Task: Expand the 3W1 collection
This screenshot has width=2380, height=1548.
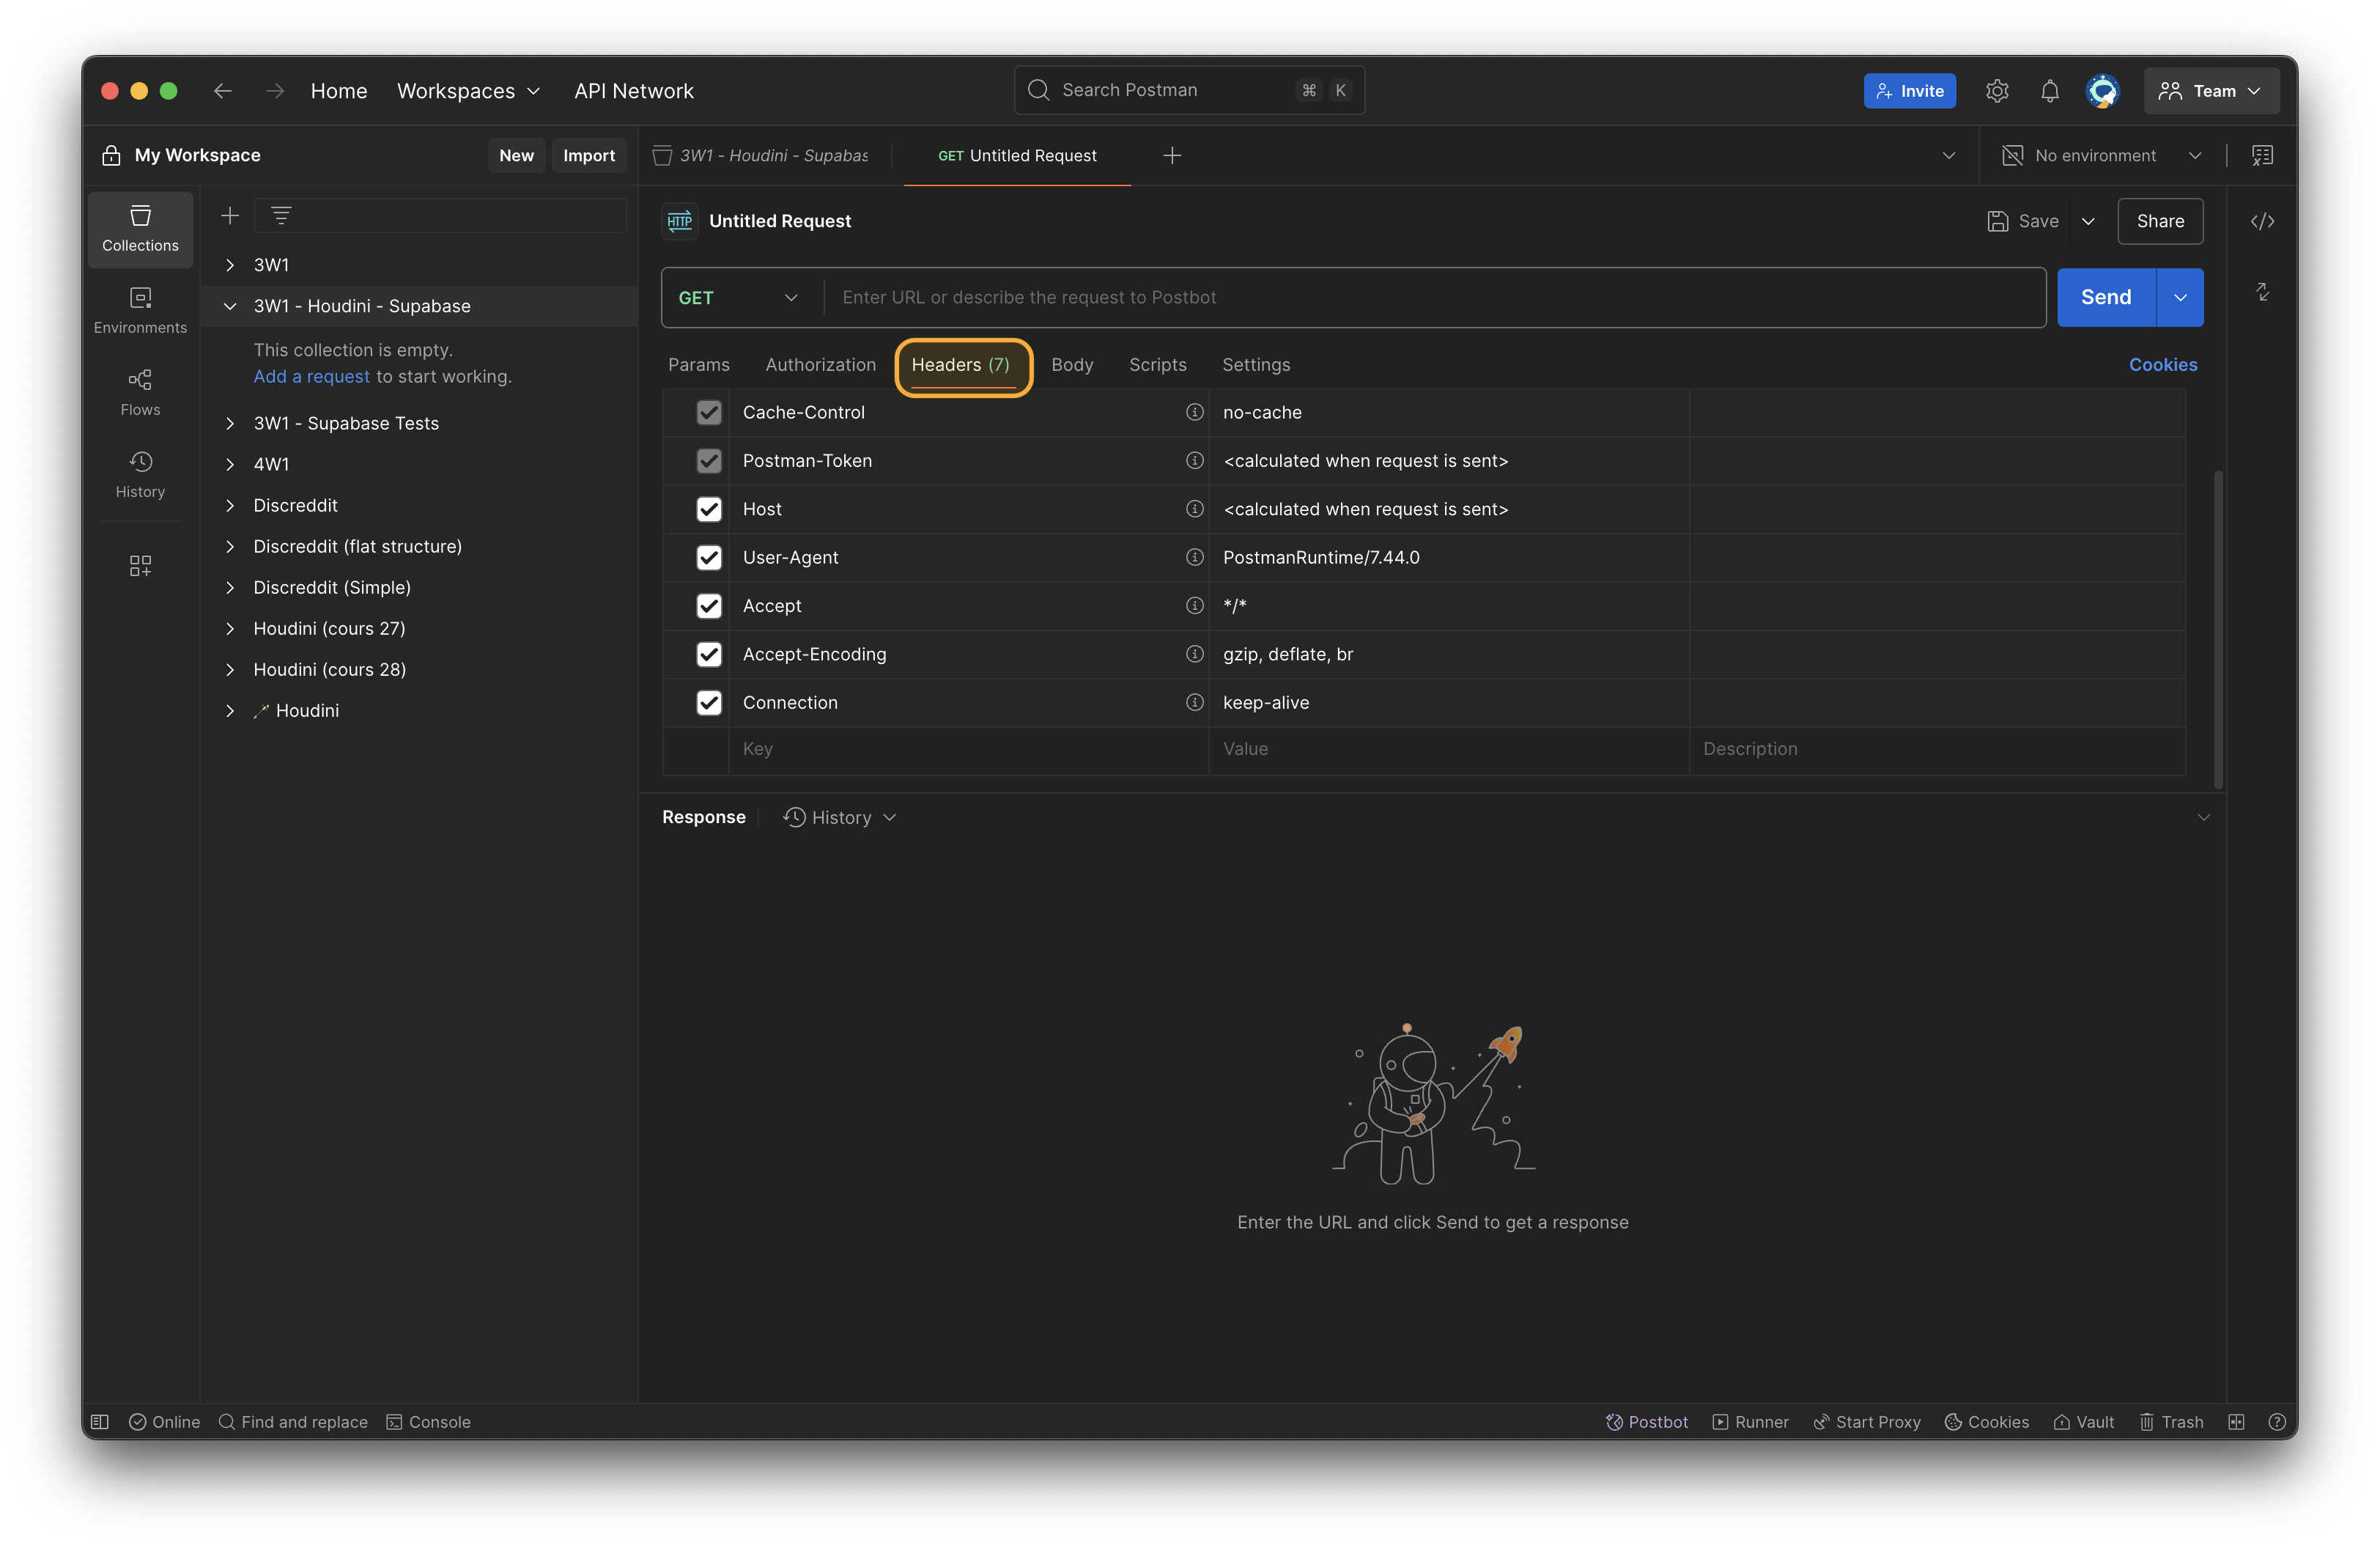Action: (230, 265)
